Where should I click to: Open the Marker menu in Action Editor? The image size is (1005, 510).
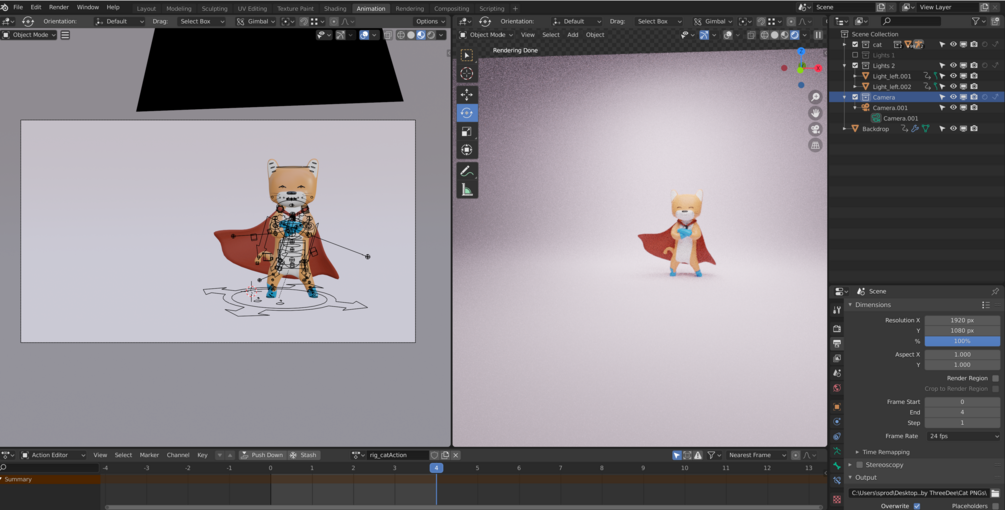coord(149,455)
